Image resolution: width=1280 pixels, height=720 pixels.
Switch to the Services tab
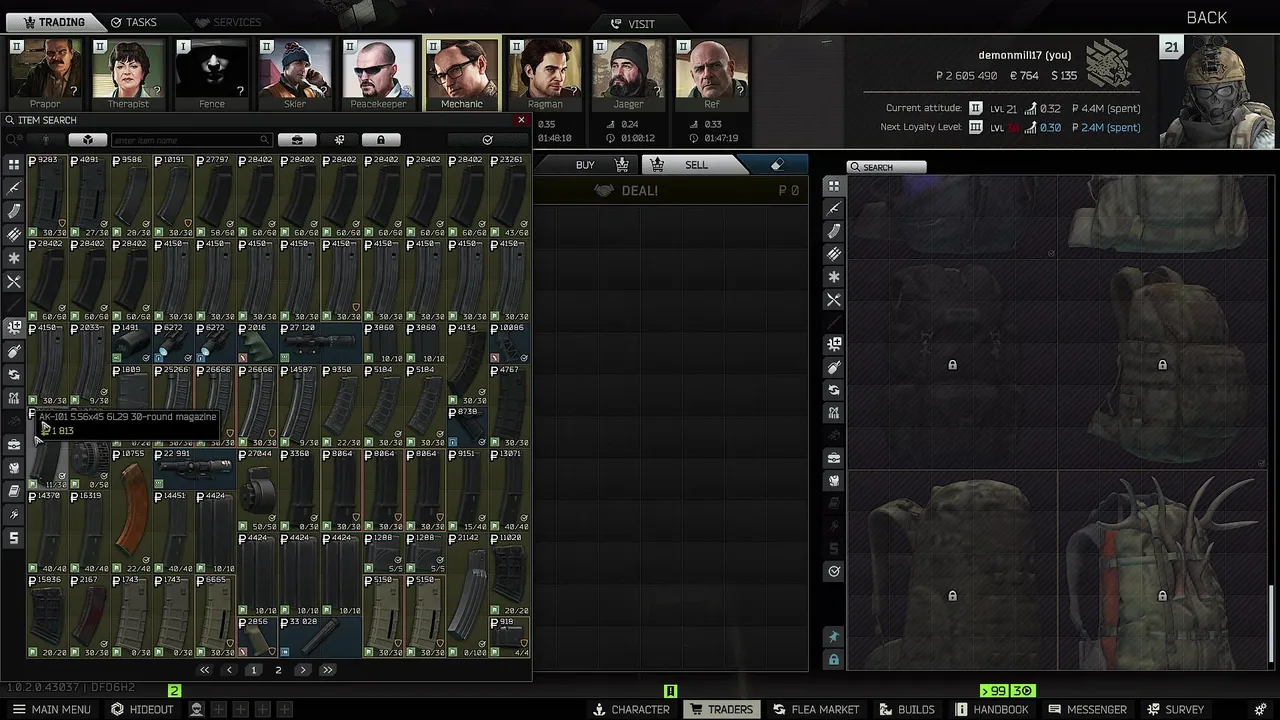point(228,22)
